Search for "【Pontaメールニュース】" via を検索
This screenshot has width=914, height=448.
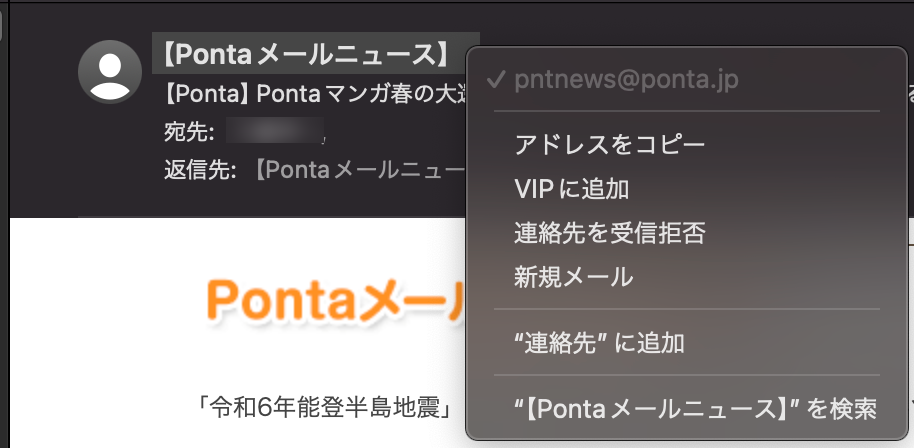point(695,408)
